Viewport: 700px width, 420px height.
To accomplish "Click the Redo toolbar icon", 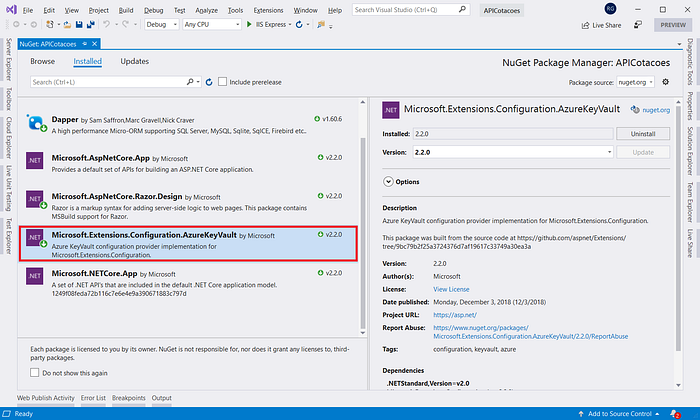I will pyautogui.click(x=125, y=25).
